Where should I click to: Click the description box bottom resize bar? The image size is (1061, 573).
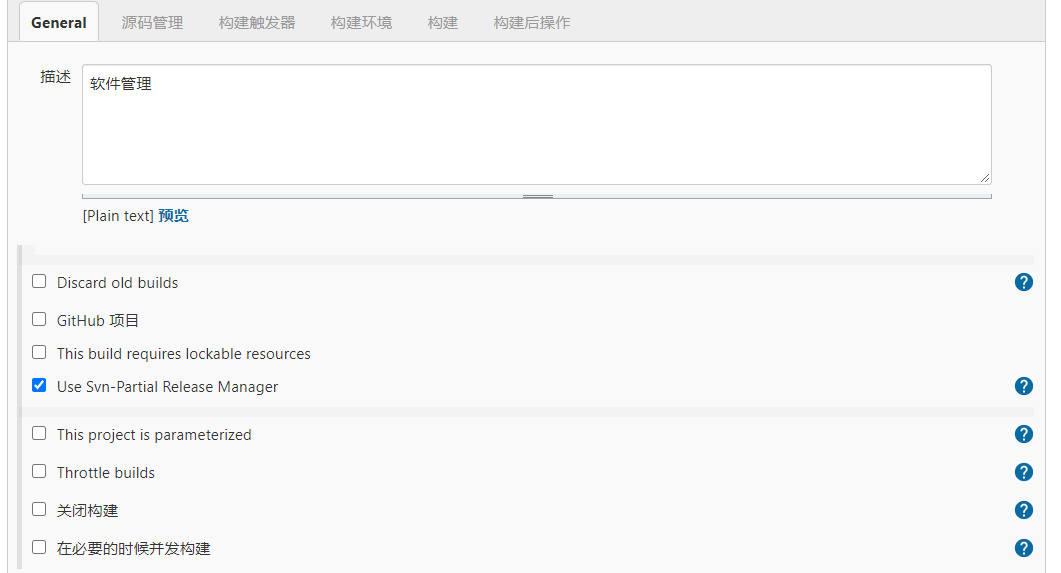tap(537, 196)
